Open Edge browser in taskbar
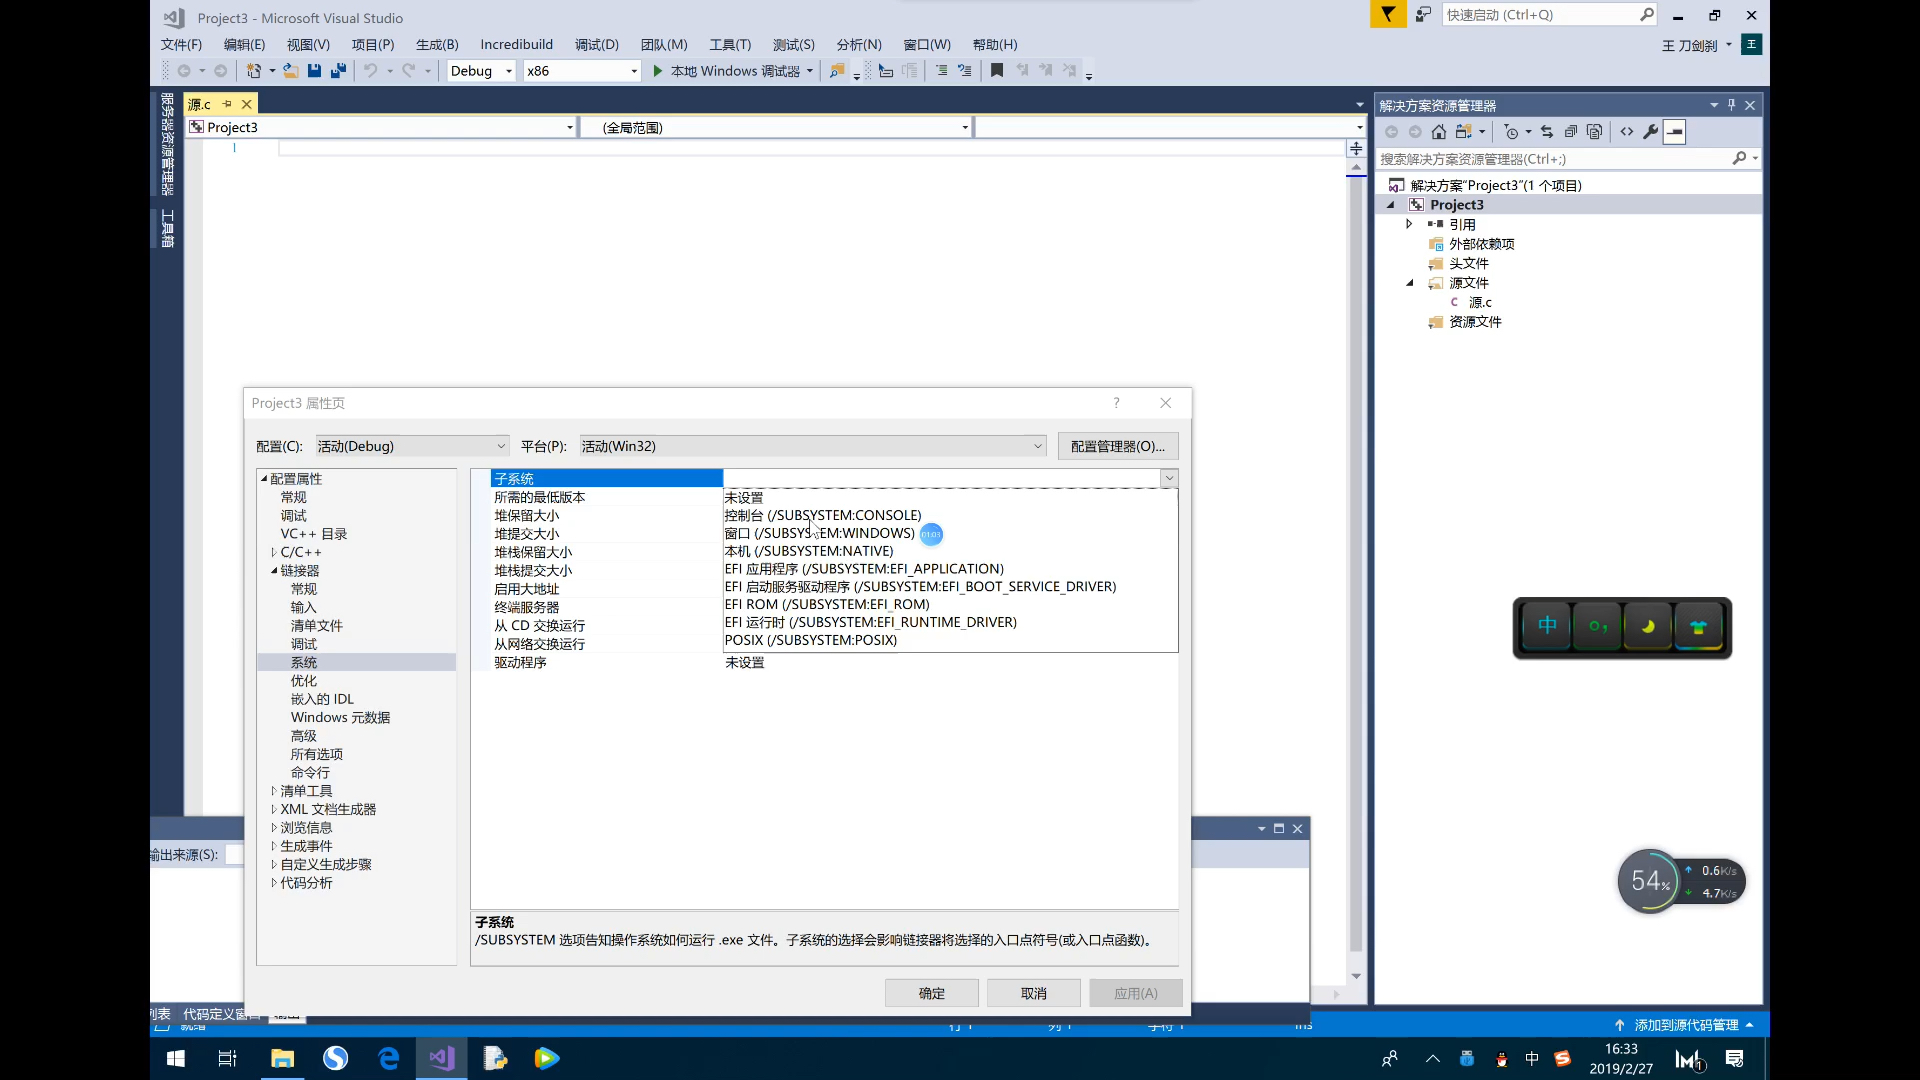 pyautogui.click(x=388, y=1058)
